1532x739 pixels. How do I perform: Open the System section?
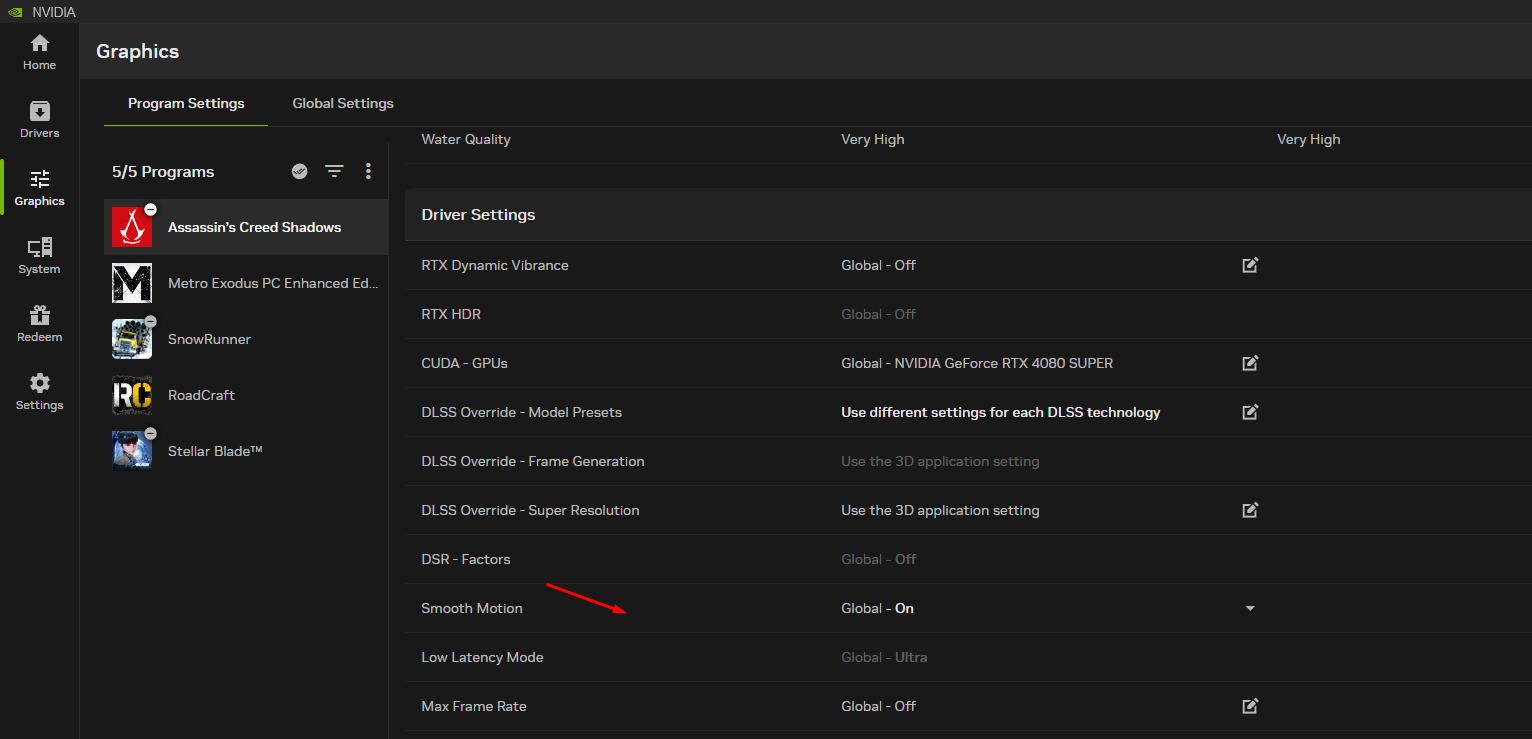[39, 256]
